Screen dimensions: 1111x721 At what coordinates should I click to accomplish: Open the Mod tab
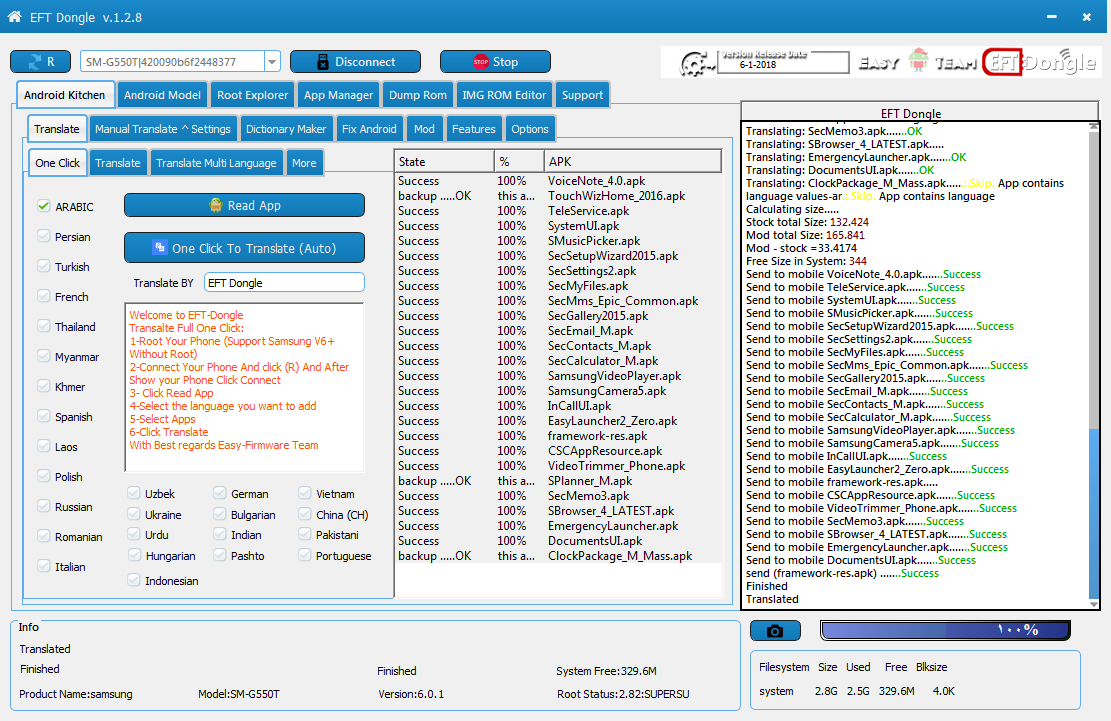[424, 129]
